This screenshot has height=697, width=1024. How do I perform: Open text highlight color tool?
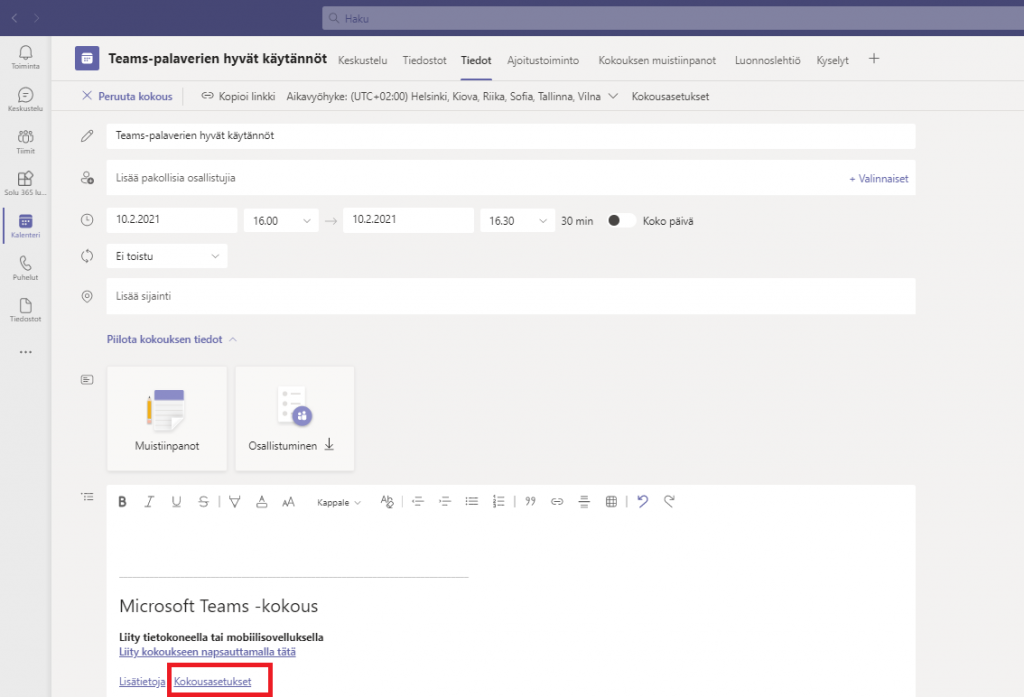(x=234, y=502)
